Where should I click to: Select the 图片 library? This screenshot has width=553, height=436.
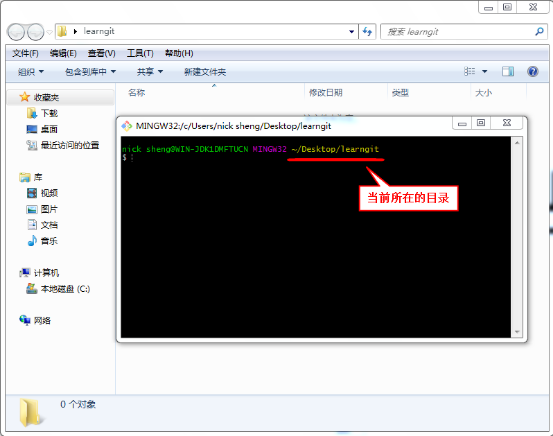(x=49, y=209)
